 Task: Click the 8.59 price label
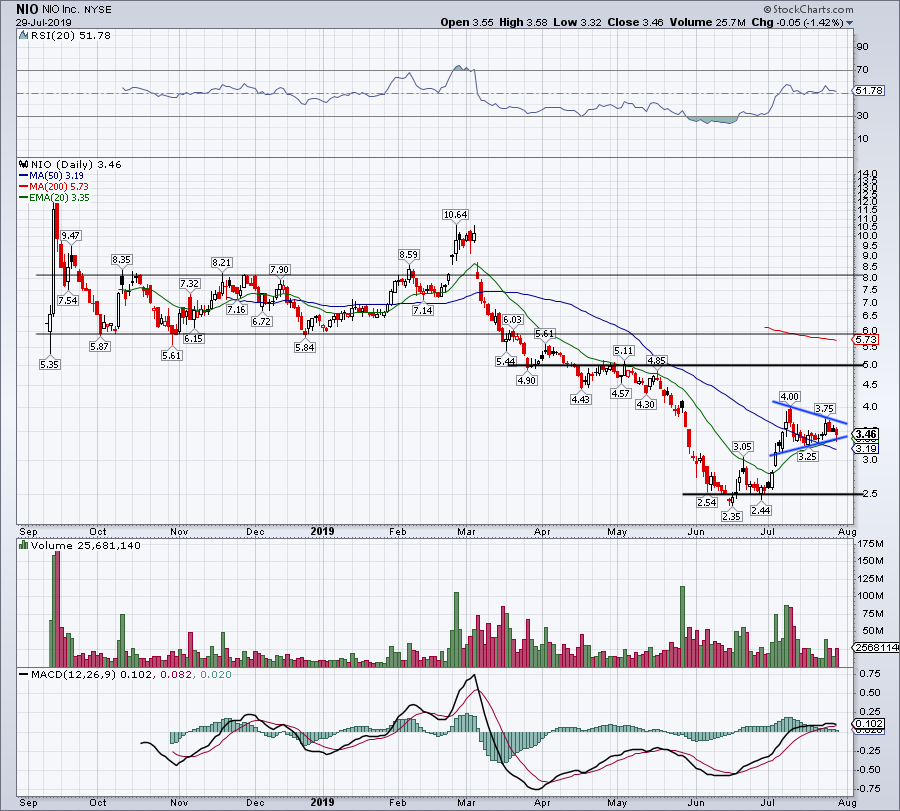[x=409, y=254]
